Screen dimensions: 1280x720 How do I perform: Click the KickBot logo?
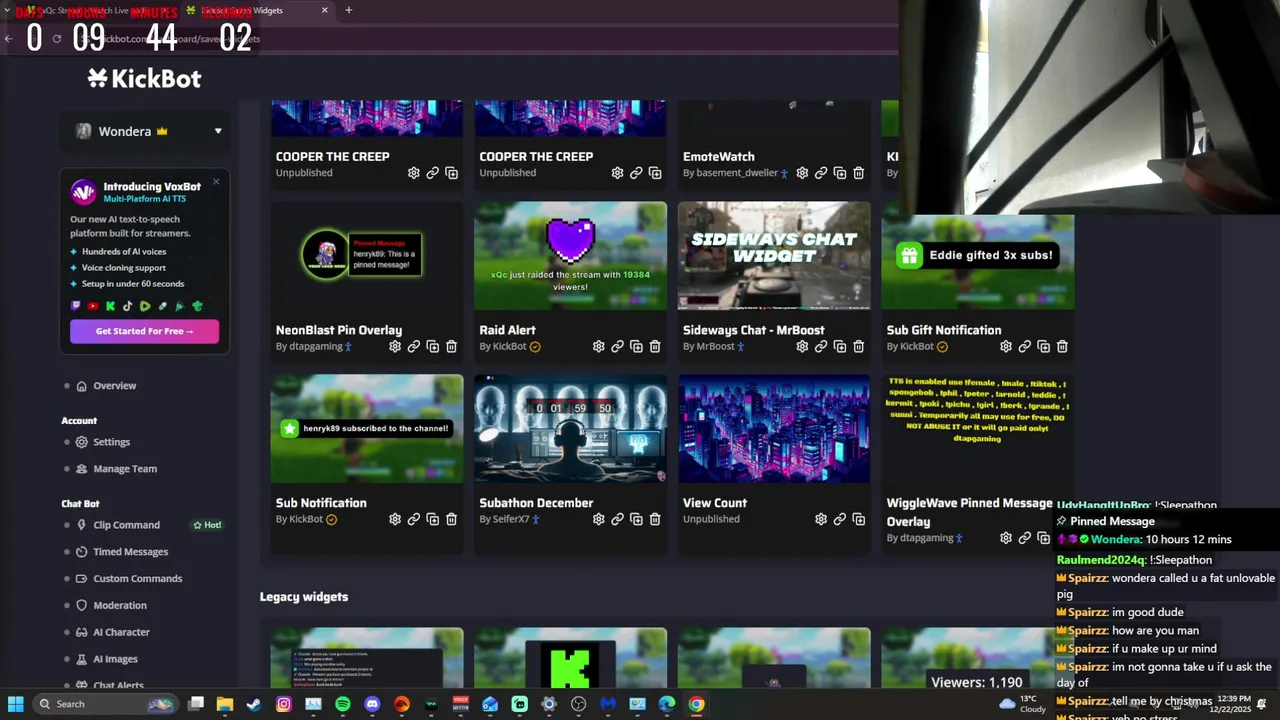[x=144, y=78]
